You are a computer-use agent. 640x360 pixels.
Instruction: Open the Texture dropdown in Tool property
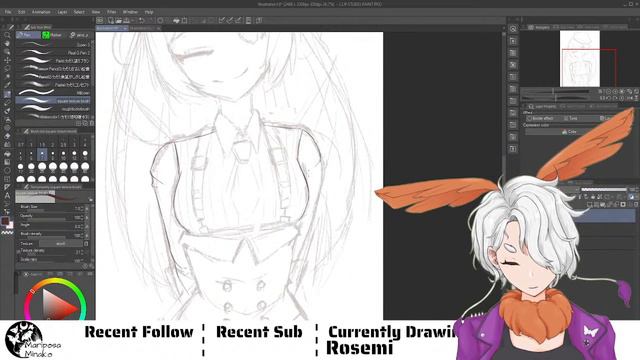coord(60,243)
